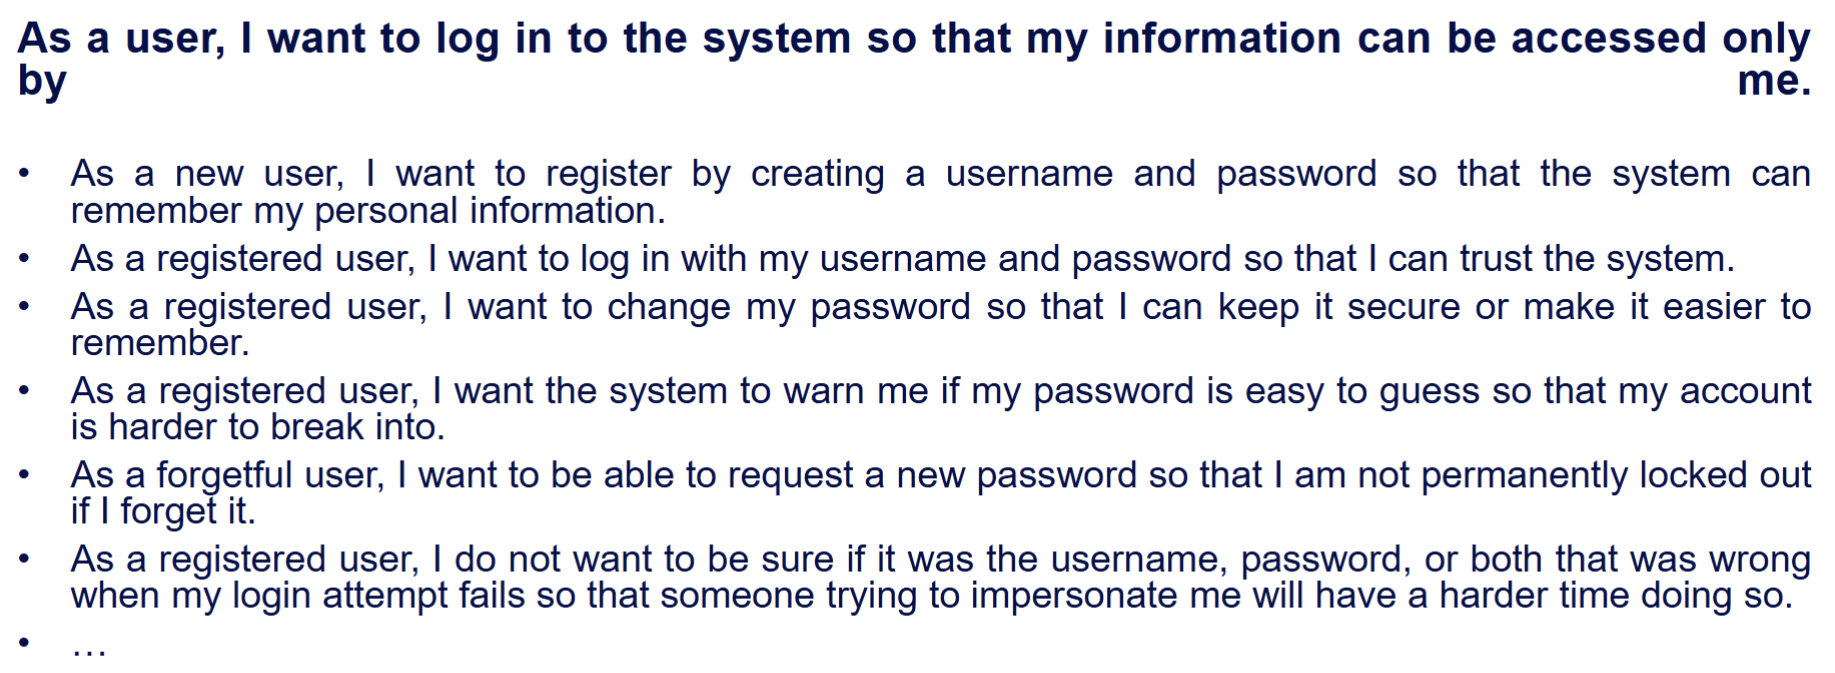Click the bullet about password easy to guess

(940, 408)
